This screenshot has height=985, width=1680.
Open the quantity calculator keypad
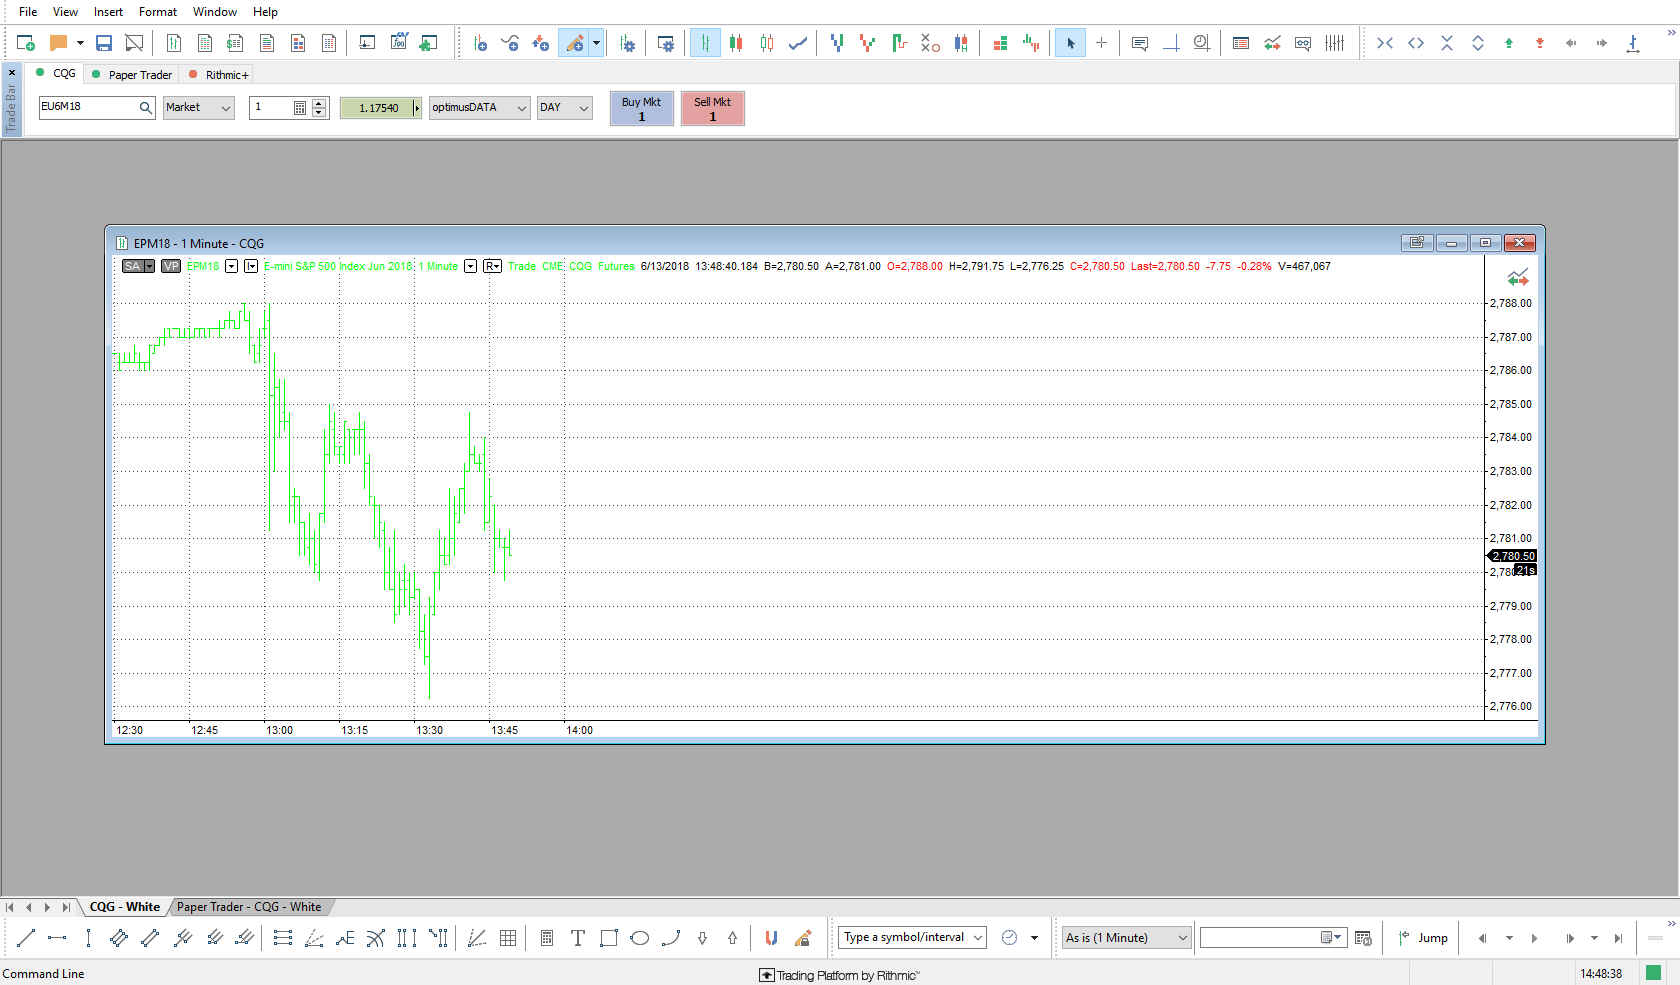[300, 108]
